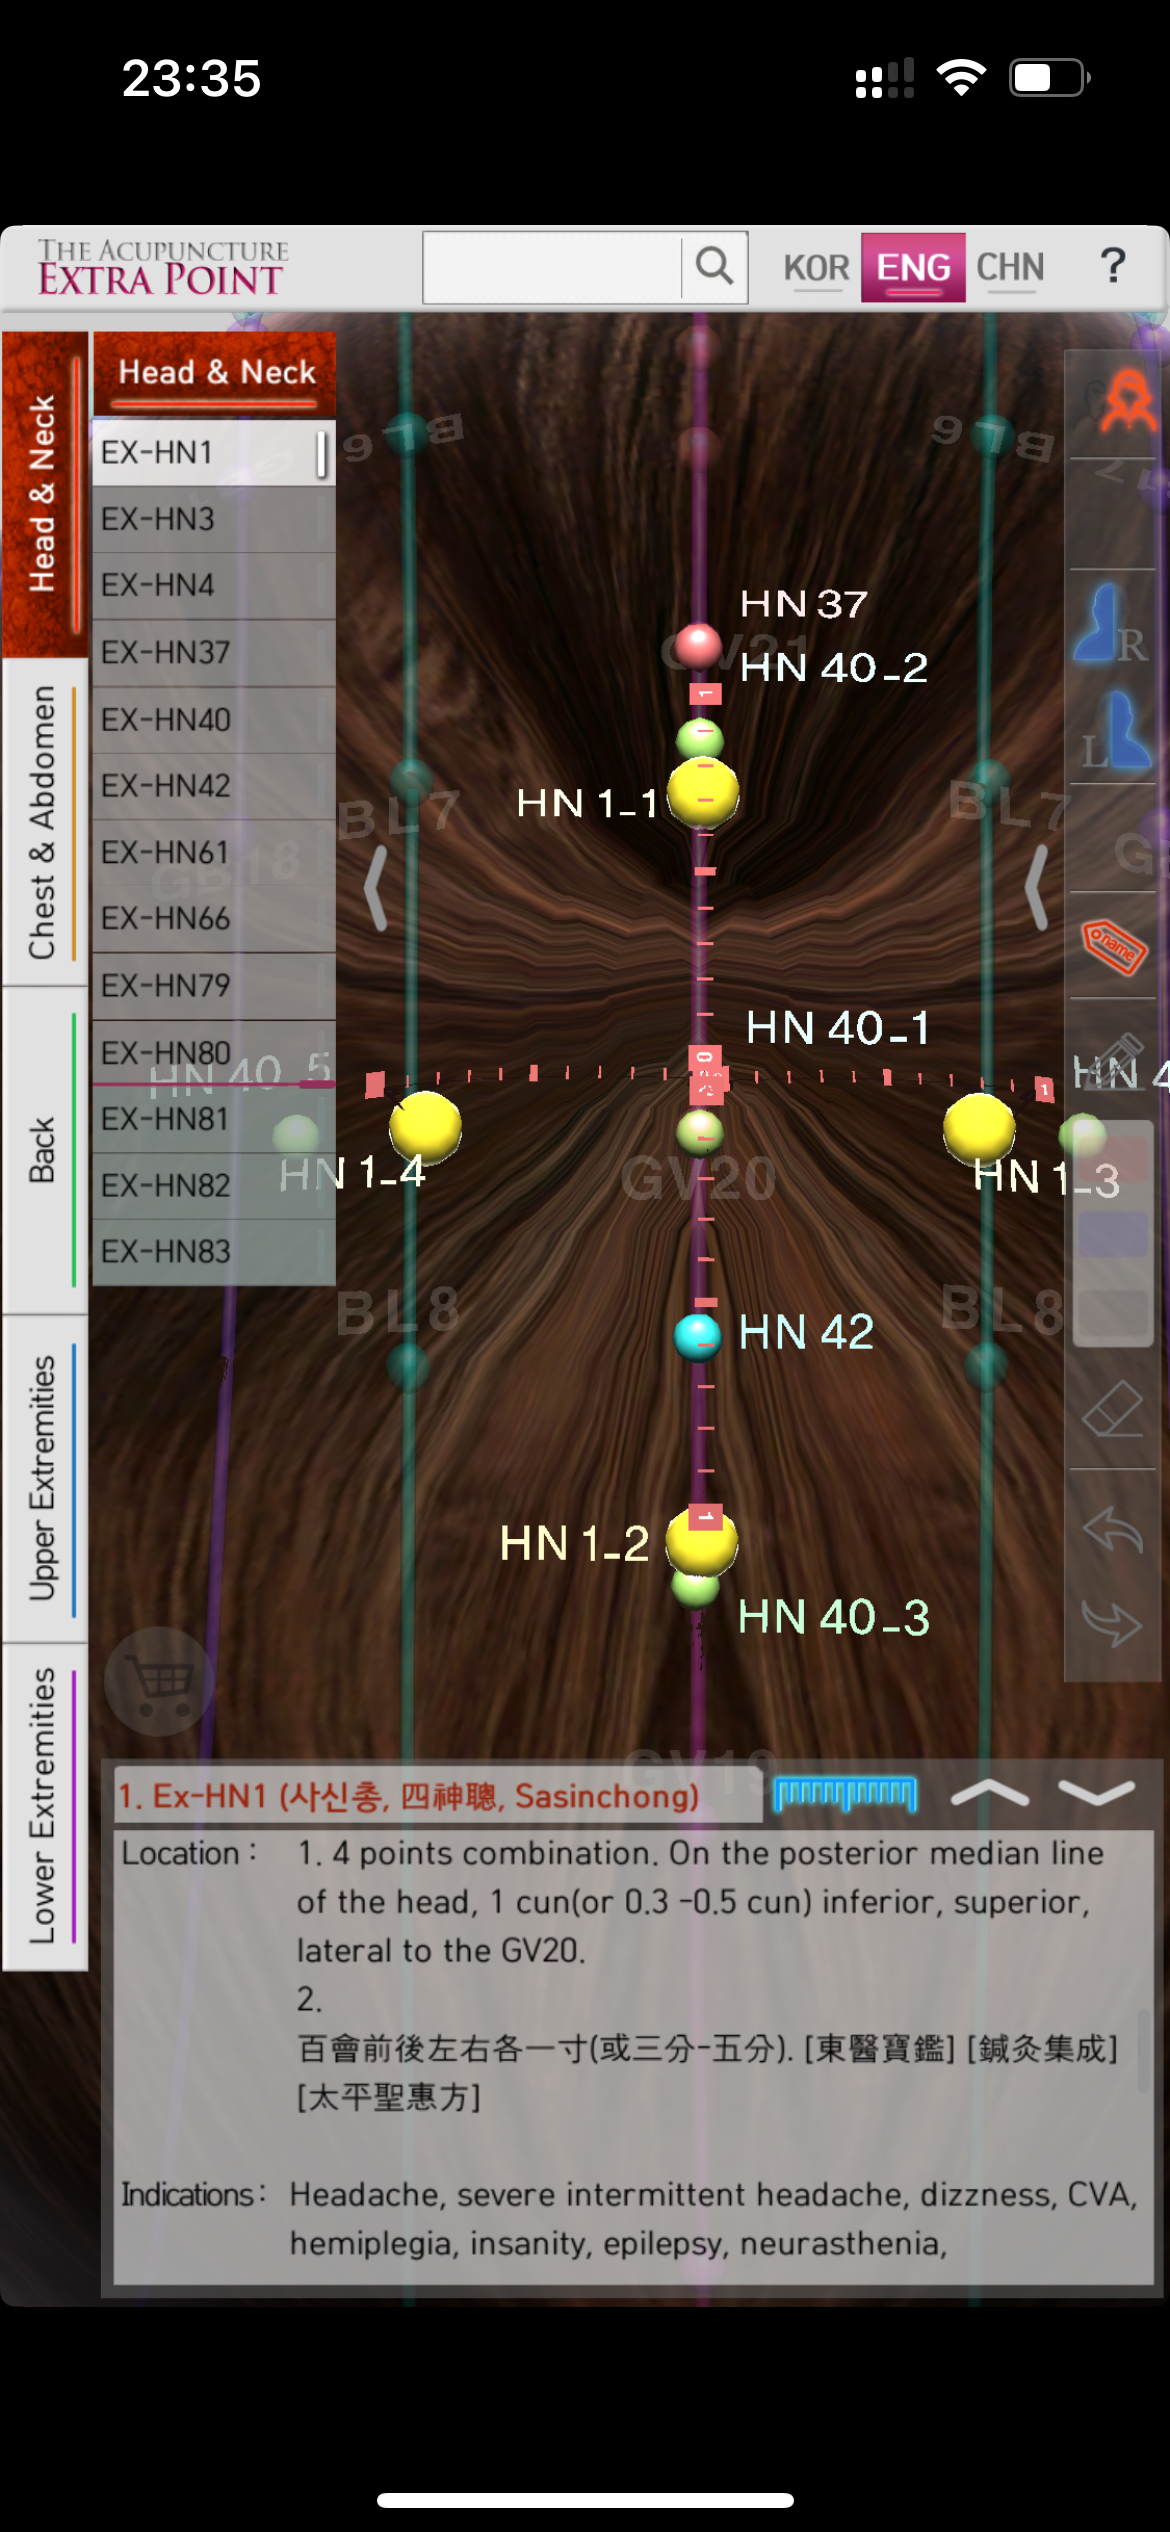Collapse point list via chevron beside HN 1_4
Image resolution: width=1170 pixels, height=2532 pixels.
376,888
